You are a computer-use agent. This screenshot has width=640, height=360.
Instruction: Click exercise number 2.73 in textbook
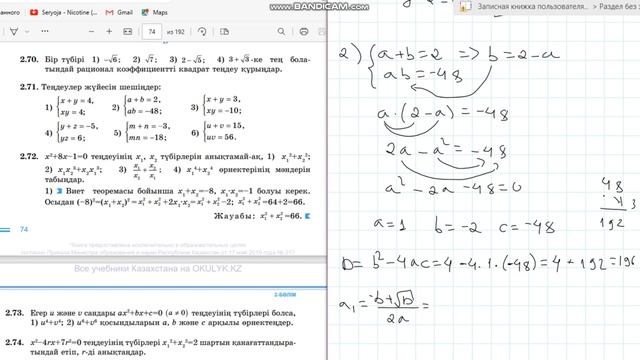click(14, 313)
